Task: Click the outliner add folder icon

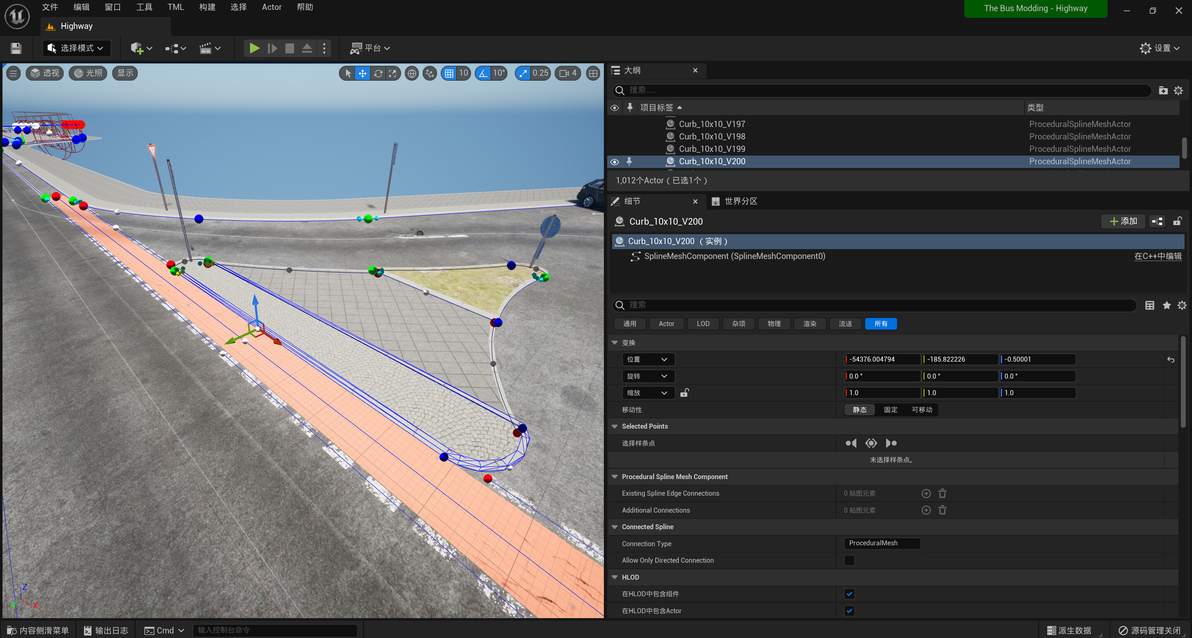Action: point(1164,90)
